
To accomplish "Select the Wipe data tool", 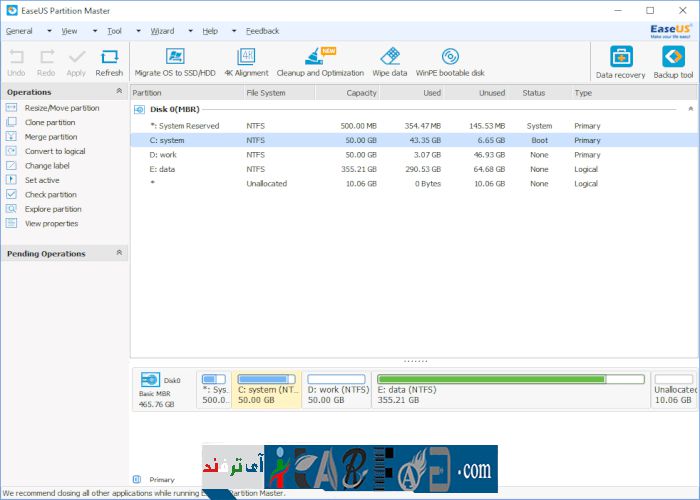I will [x=390, y=58].
